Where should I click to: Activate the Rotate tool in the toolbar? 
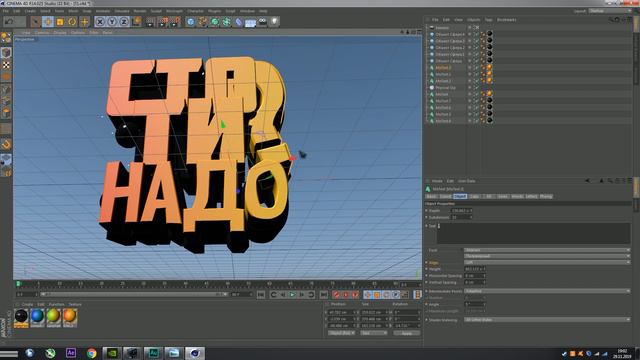pyautogui.click(x=72, y=22)
